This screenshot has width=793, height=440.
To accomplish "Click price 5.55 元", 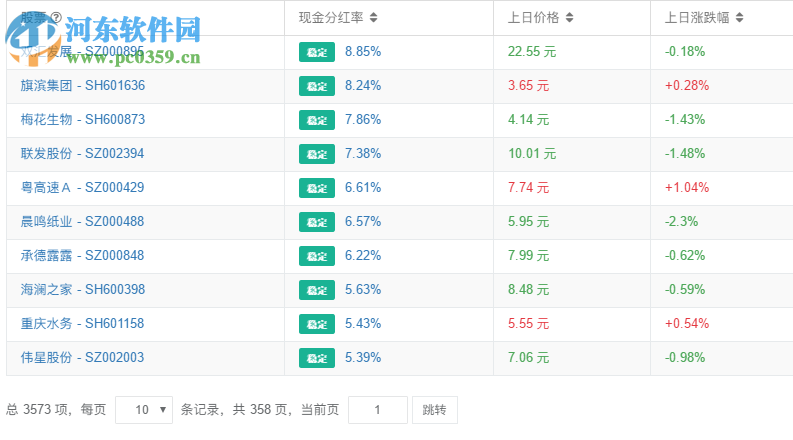I will [528, 323].
